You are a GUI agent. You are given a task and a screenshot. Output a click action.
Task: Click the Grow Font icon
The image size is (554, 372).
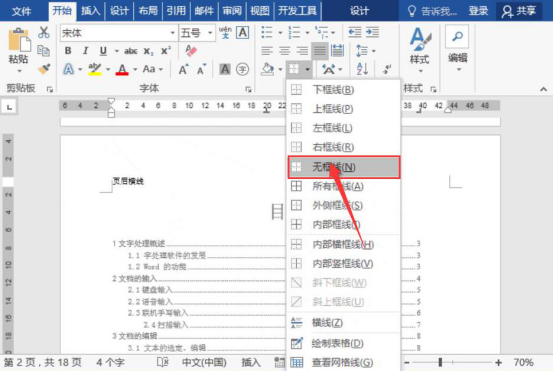tap(183, 69)
